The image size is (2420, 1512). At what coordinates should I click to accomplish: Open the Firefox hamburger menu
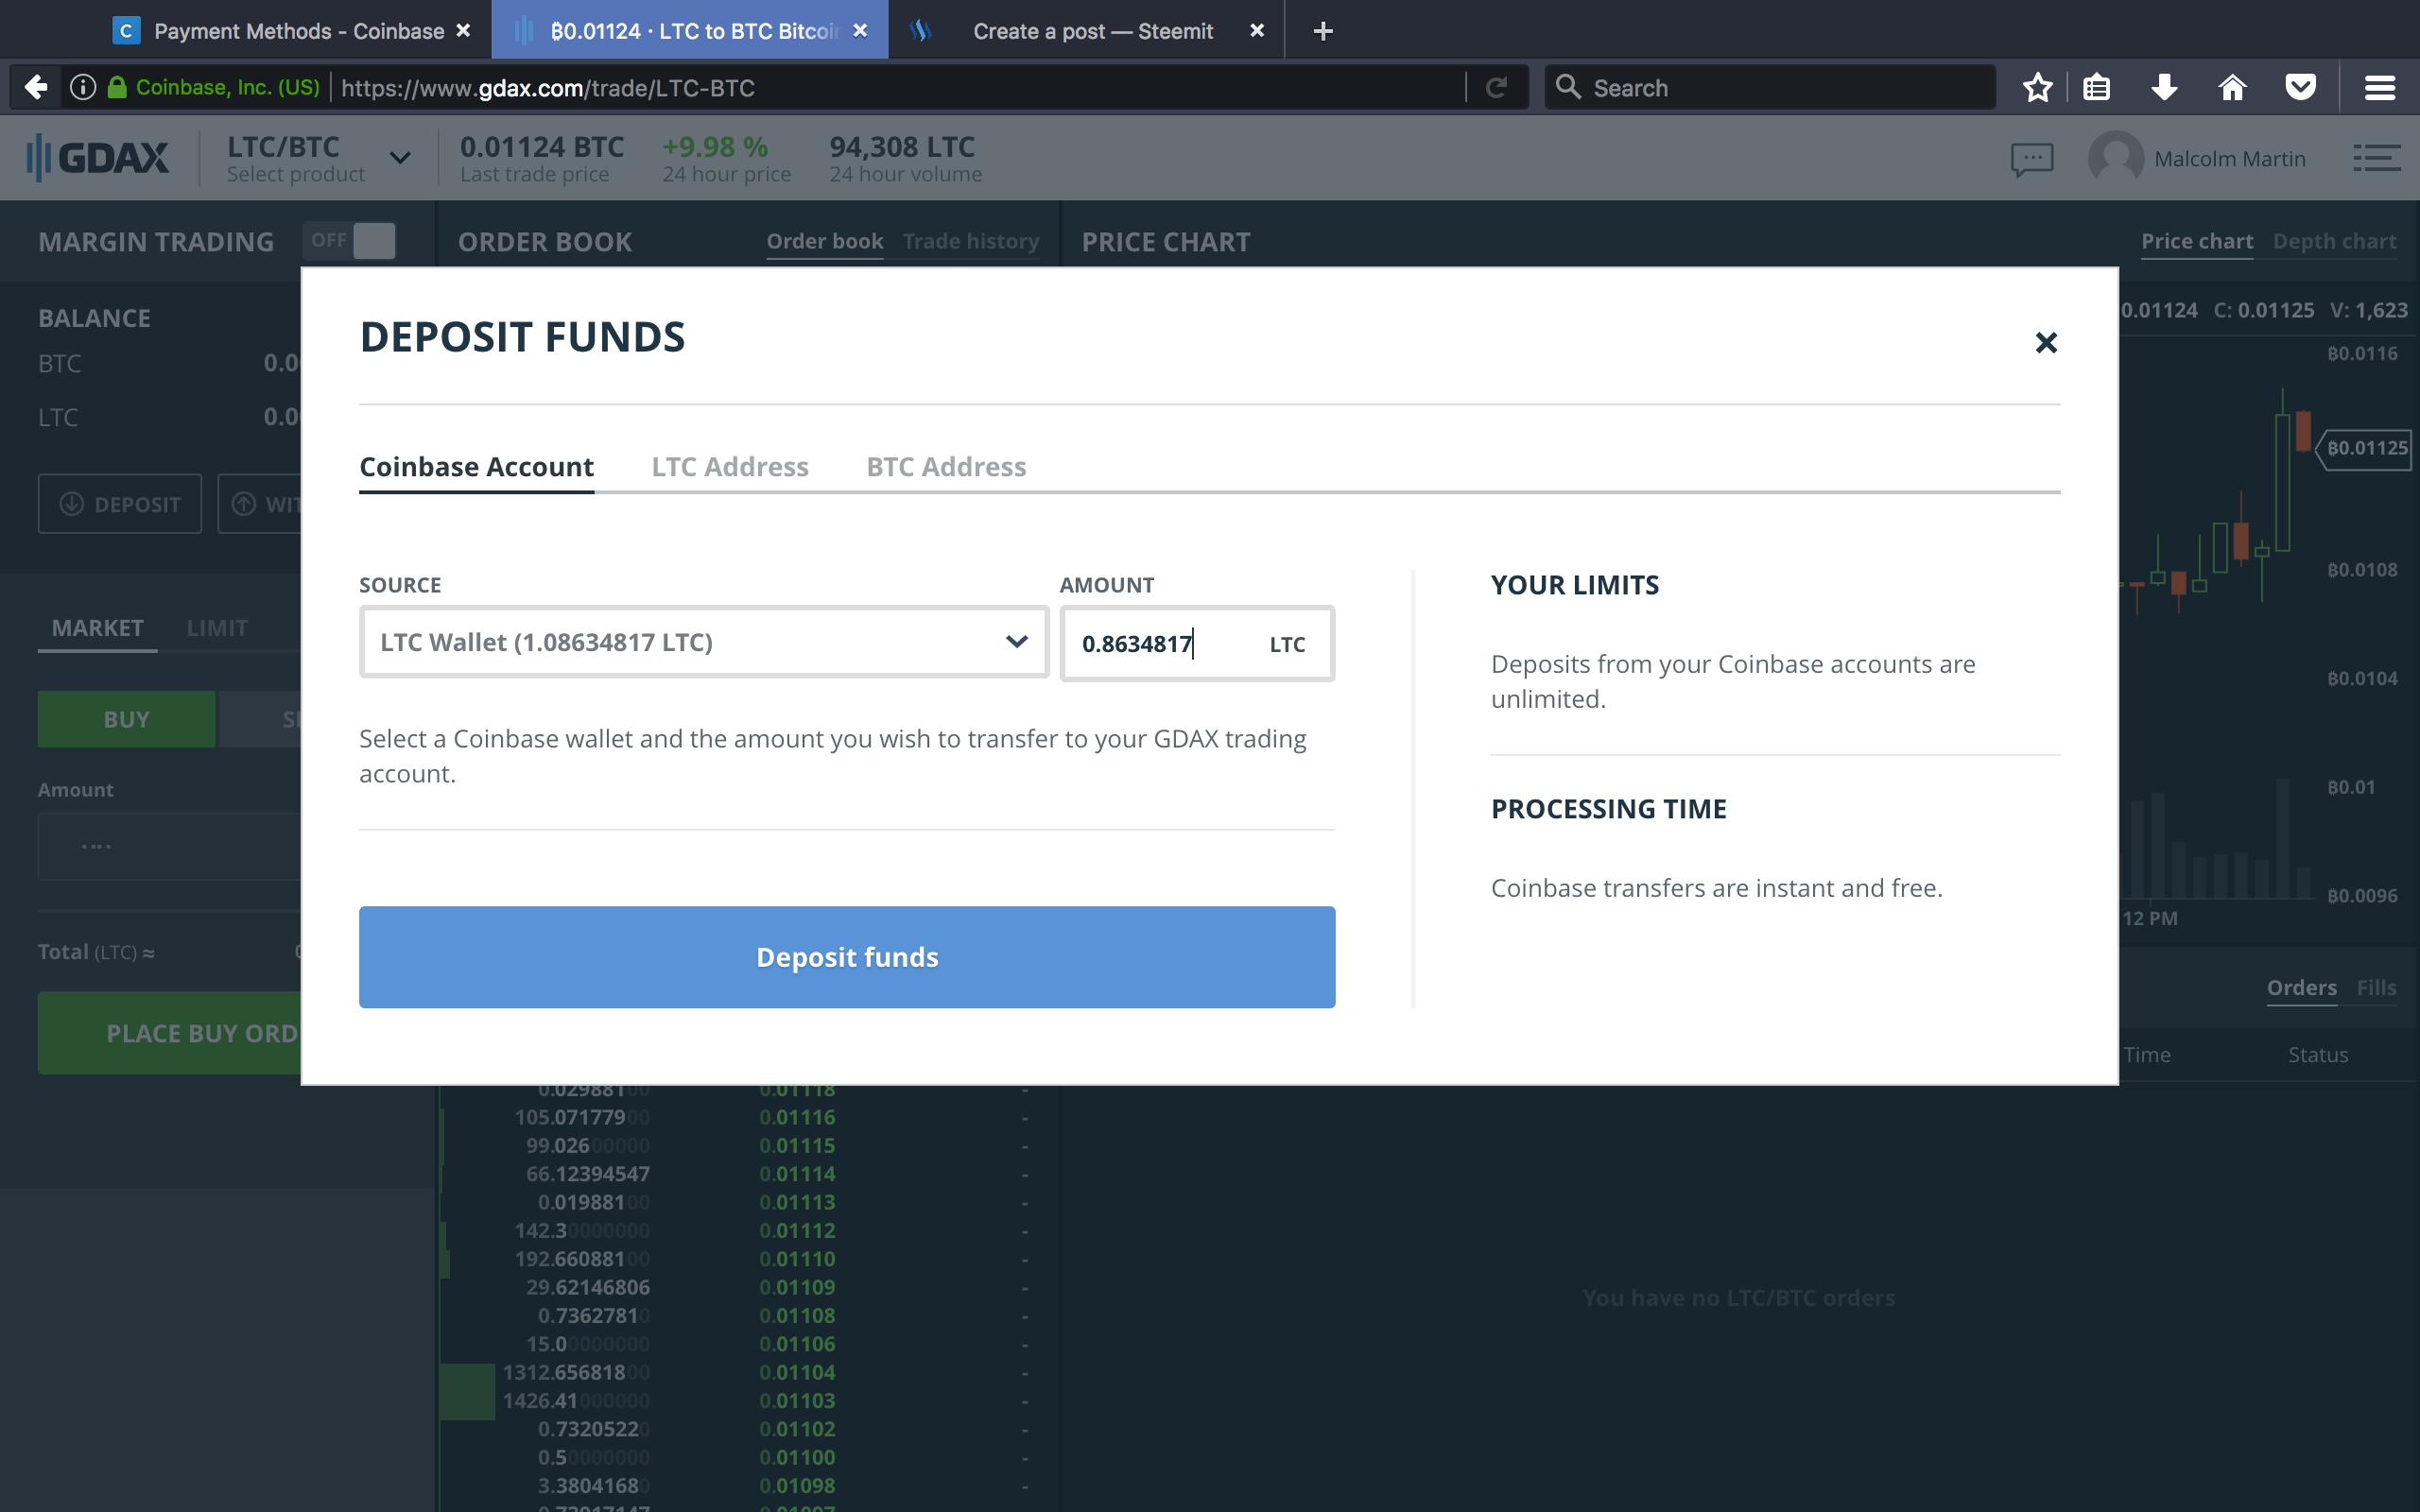pos(2379,88)
